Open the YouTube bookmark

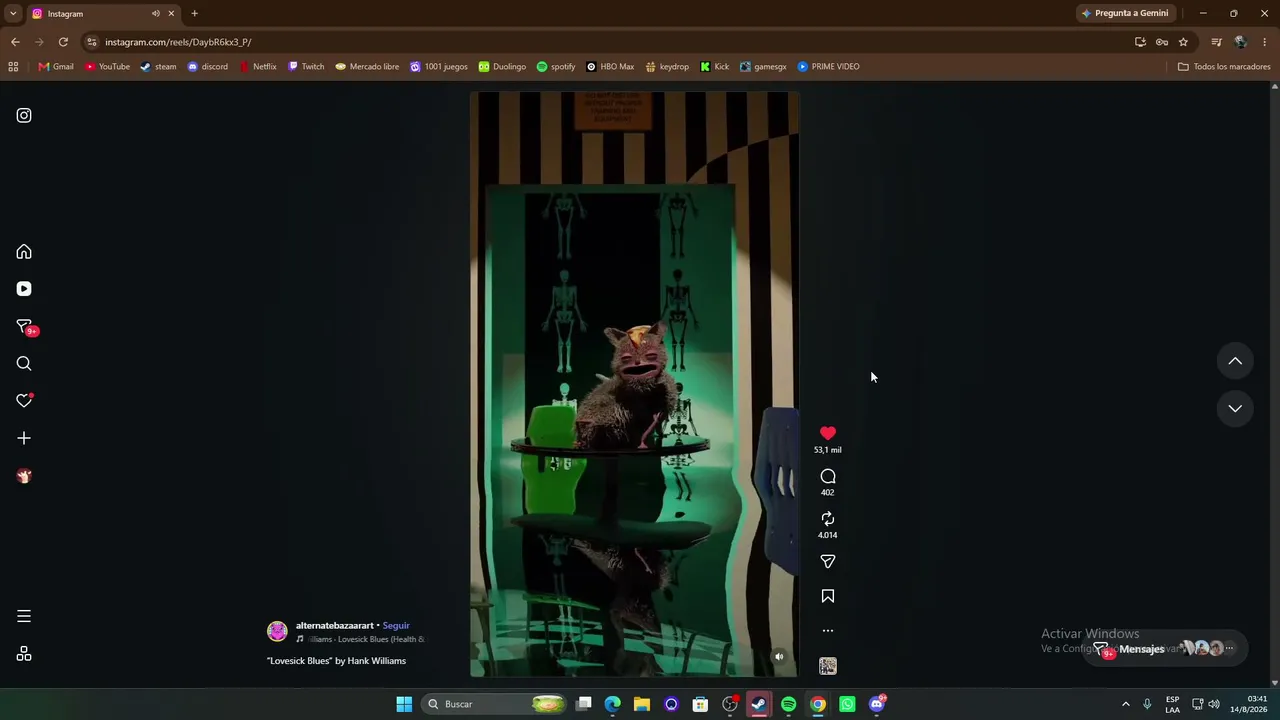tap(107, 67)
